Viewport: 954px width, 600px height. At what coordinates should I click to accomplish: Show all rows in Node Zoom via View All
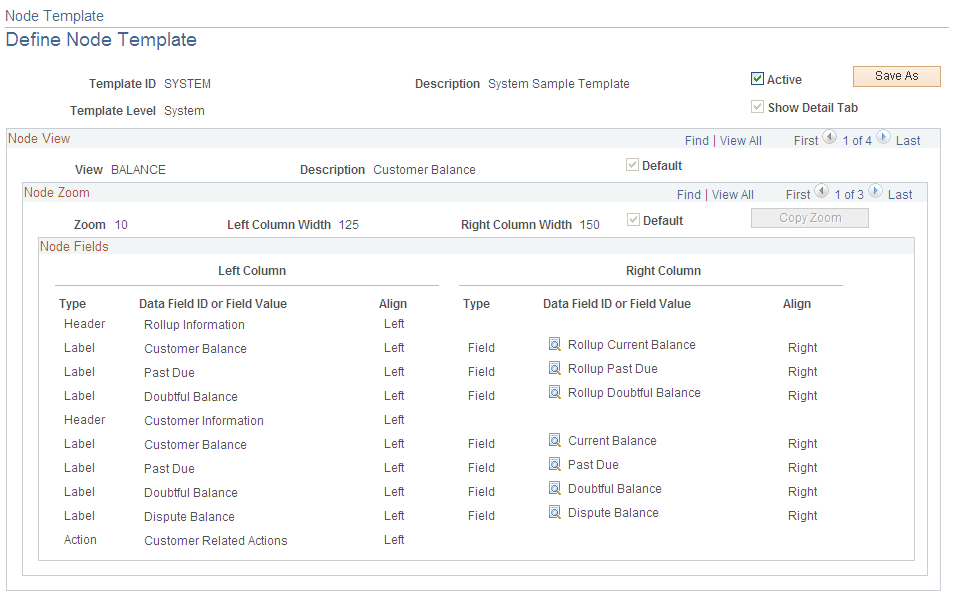click(732, 194)
